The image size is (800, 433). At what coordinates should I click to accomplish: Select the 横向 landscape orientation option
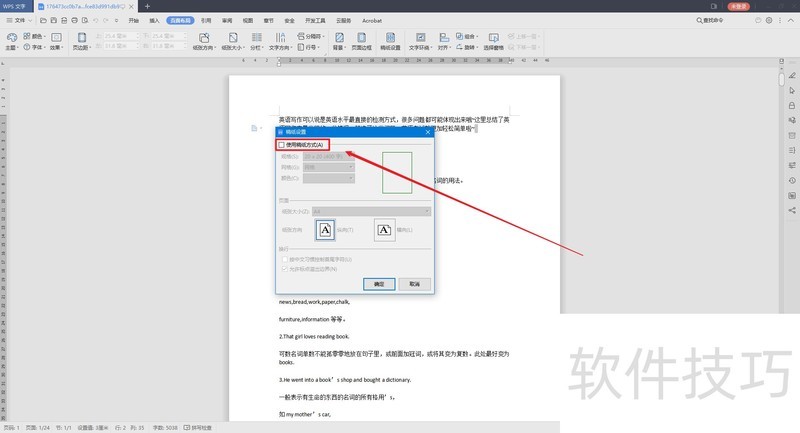click(385, 230)
